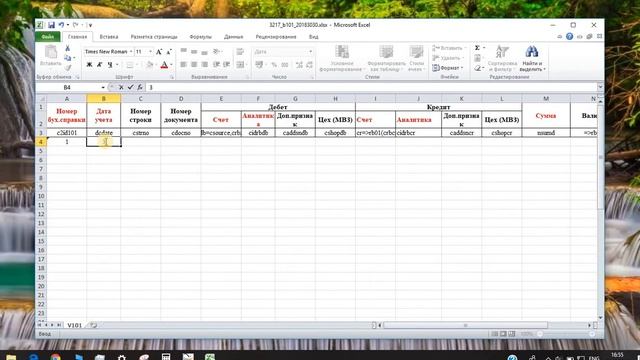Click the Clear eraser icon

(x=477, y=68)
